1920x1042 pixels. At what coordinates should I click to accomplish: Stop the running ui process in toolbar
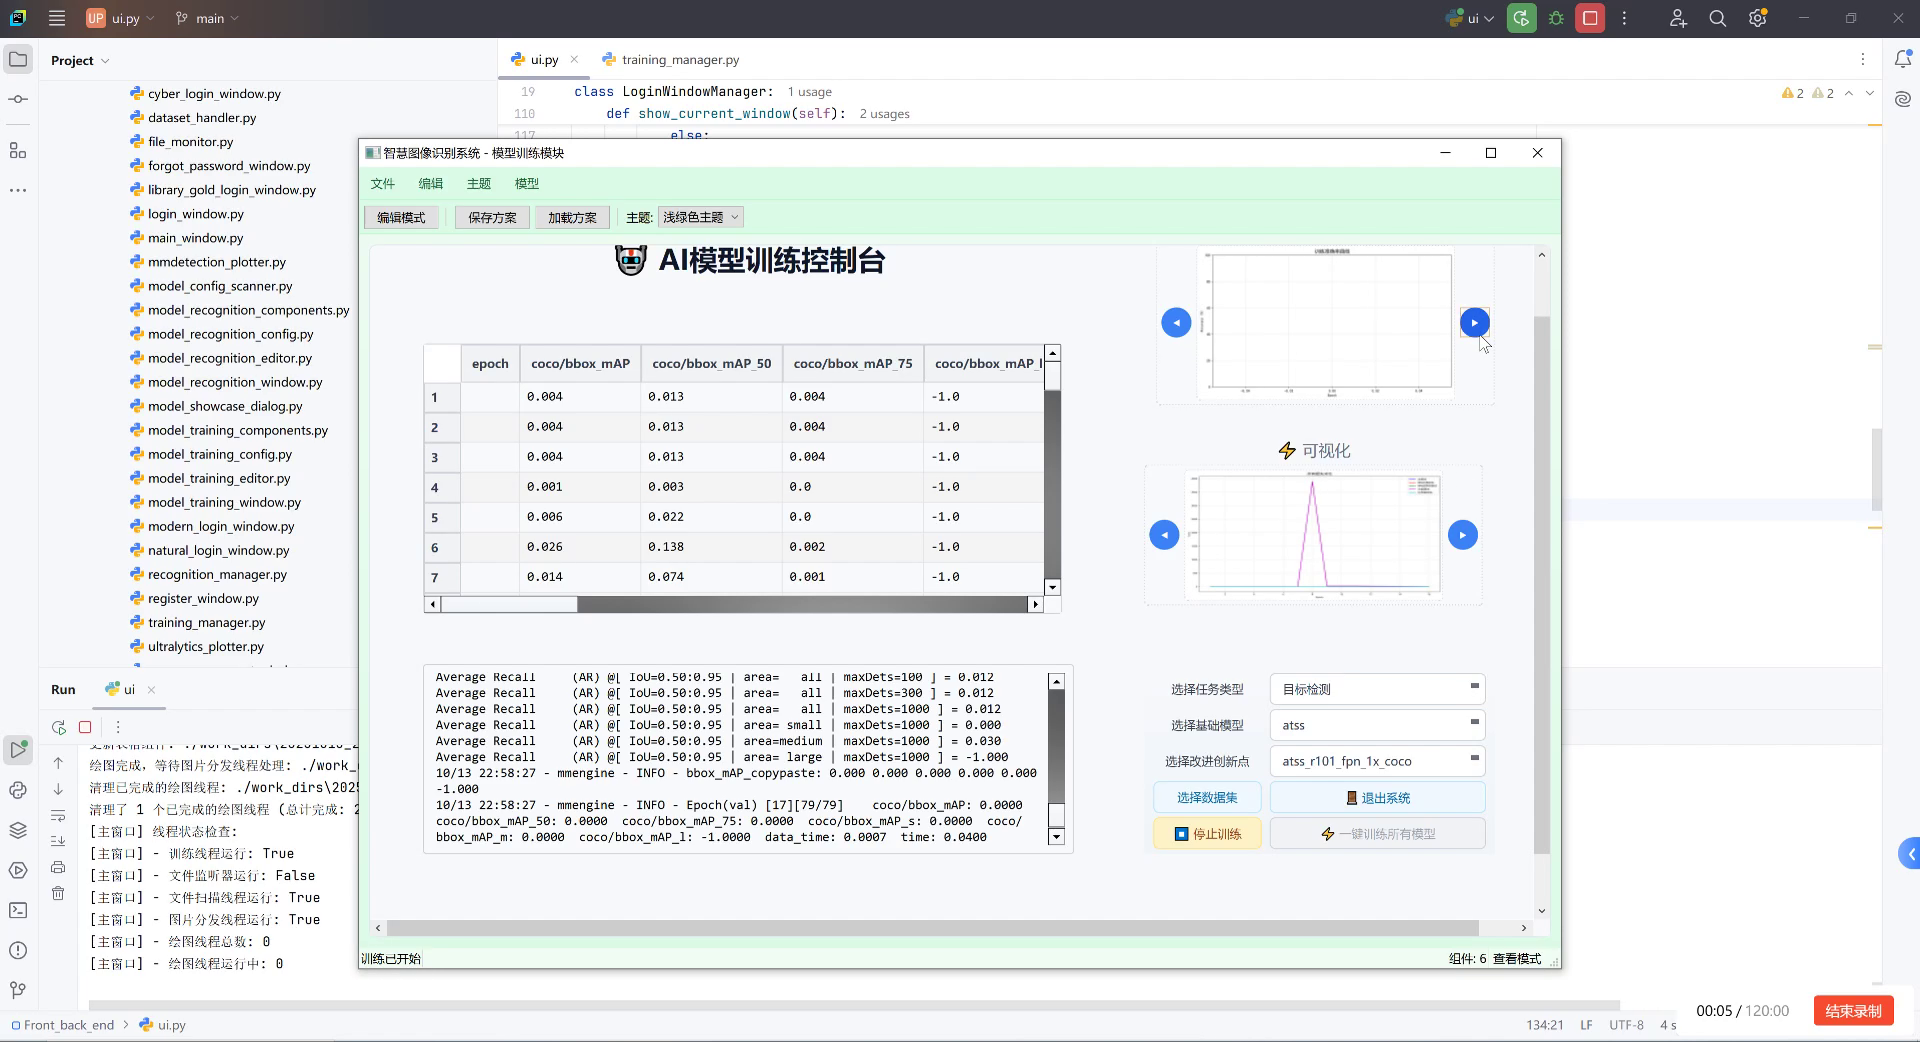pos(1590,18)
